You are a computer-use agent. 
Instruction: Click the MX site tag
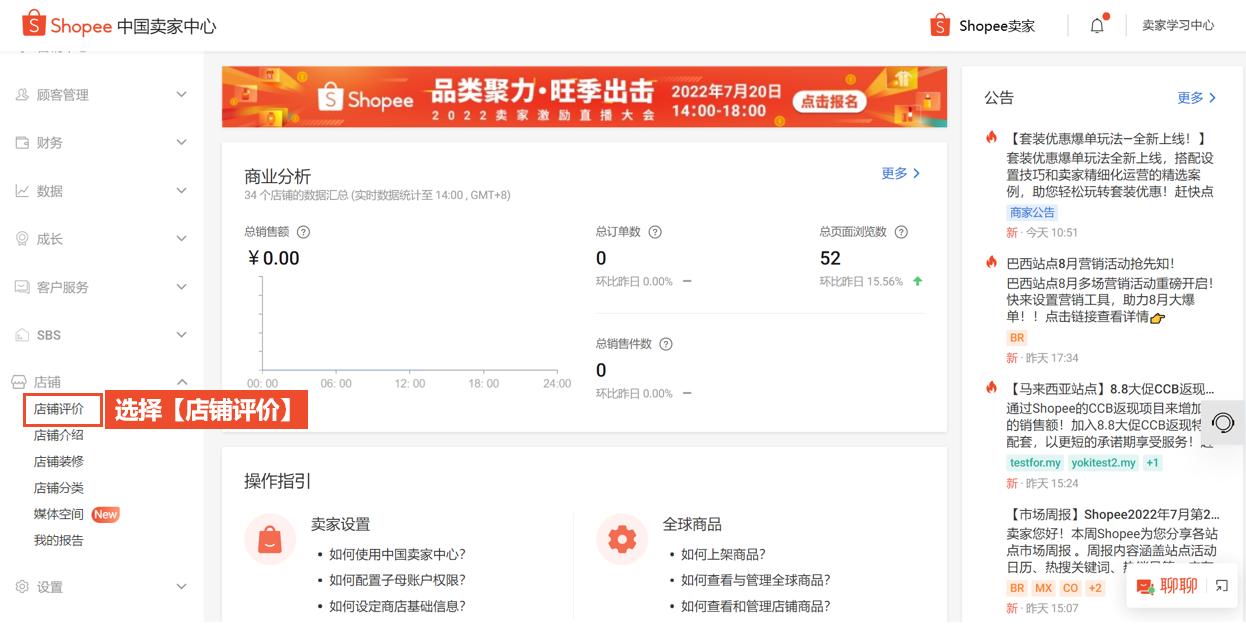(1043, 587)
